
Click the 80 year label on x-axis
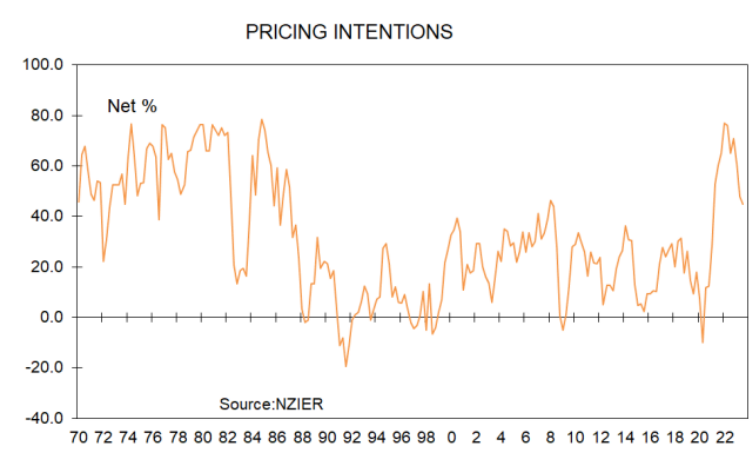[202, 438]
